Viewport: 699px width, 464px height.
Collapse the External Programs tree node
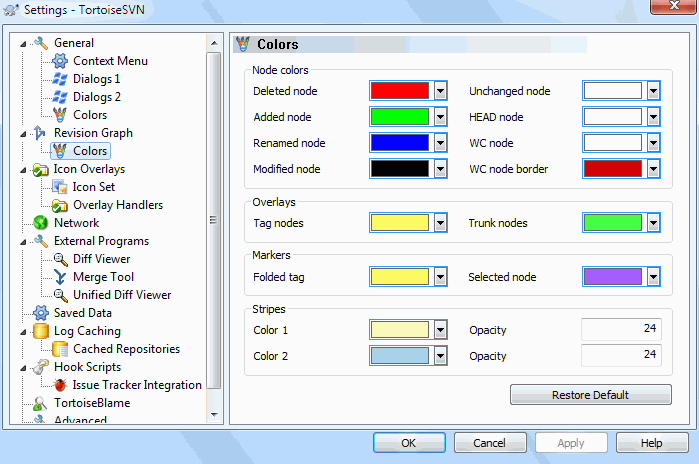tap(23, 242)
